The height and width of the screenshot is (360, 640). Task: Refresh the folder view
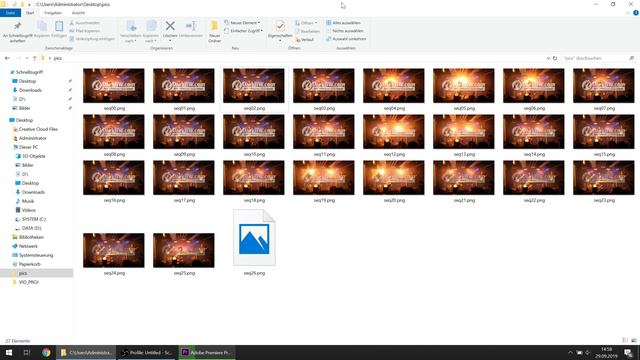(555, 58)
